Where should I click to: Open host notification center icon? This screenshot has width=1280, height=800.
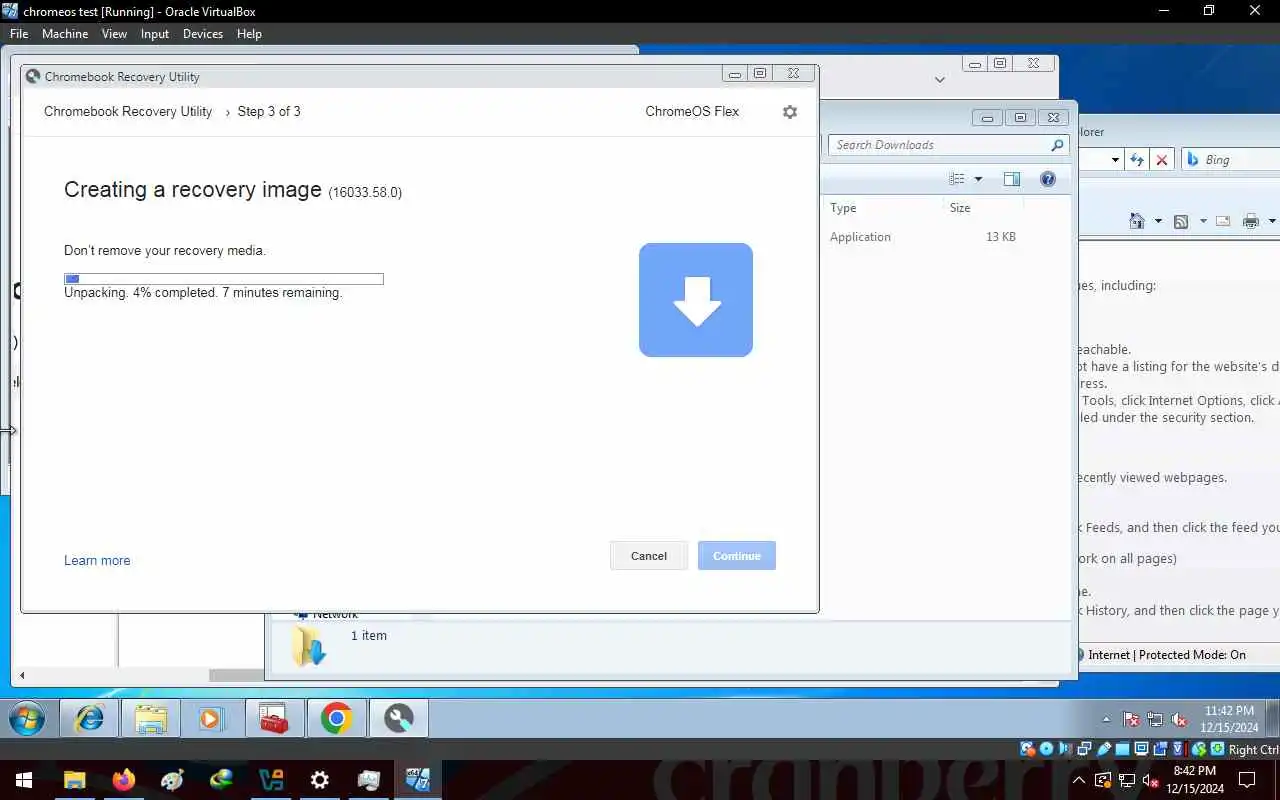click(x=1247, y=780)
